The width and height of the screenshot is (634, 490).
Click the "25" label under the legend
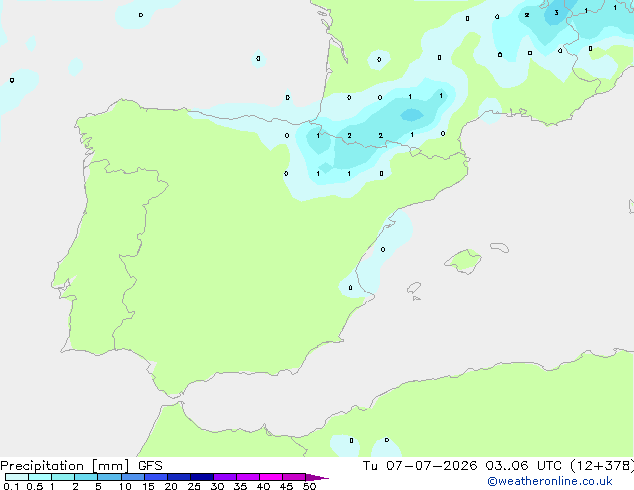tap(194, 486)
